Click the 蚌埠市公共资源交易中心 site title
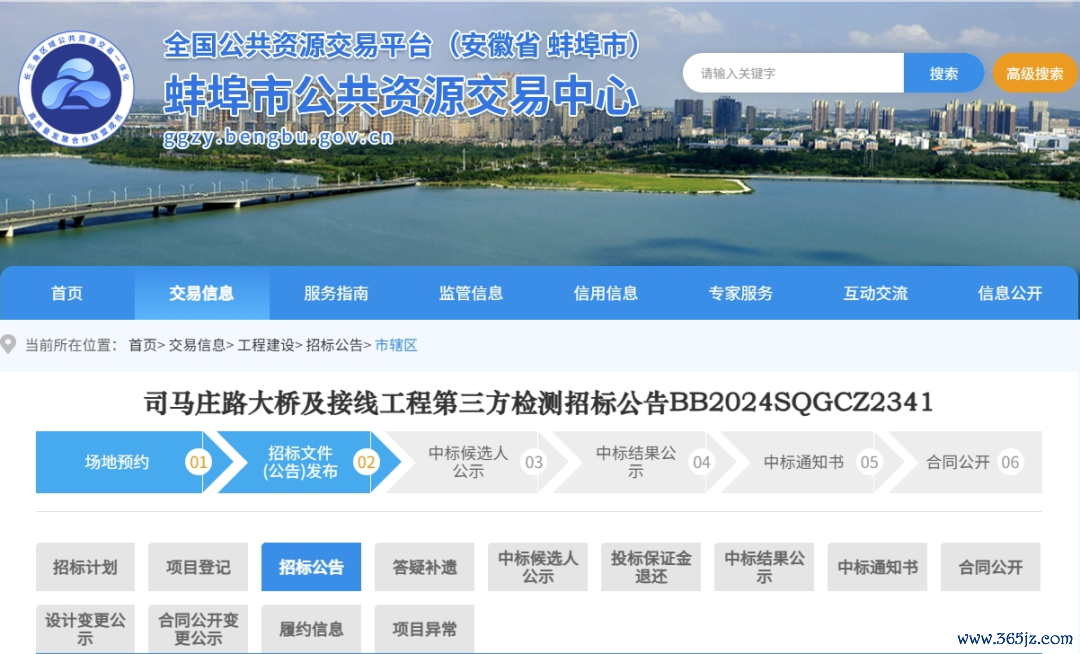This screenshot has height=654, width=1080. pyautogui.click(x=401, y=96)
